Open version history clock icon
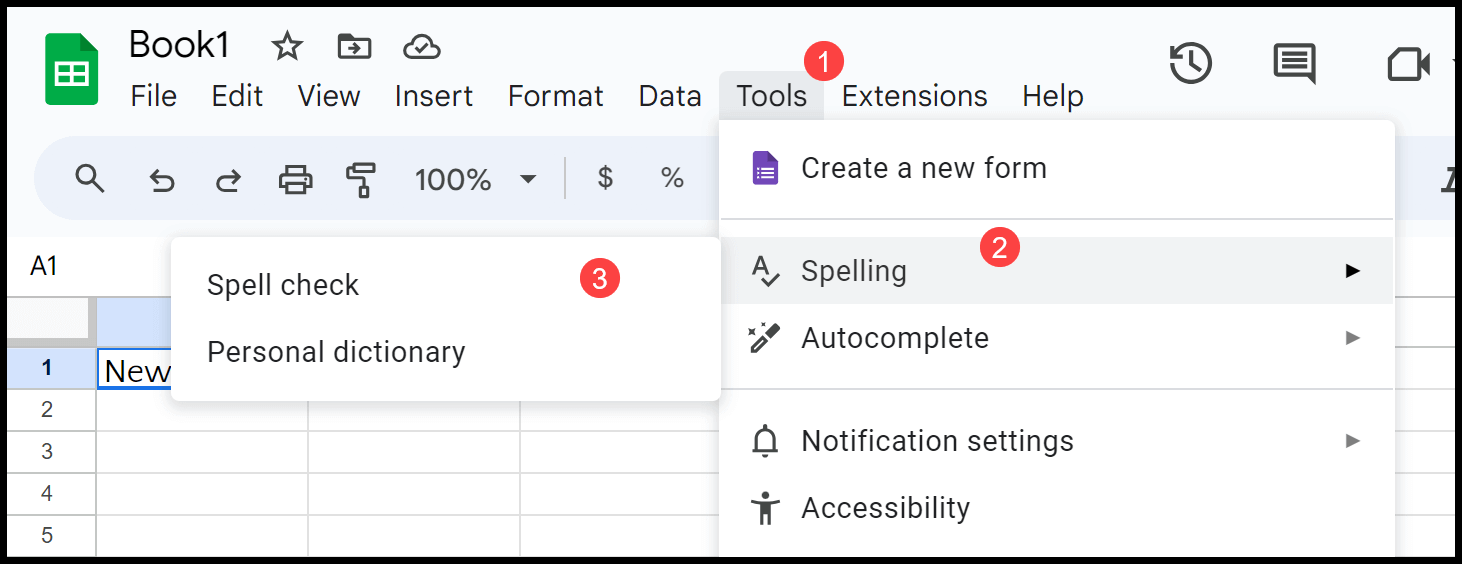The height and width of the screenshot is (564, 1462). (1191, 64)
